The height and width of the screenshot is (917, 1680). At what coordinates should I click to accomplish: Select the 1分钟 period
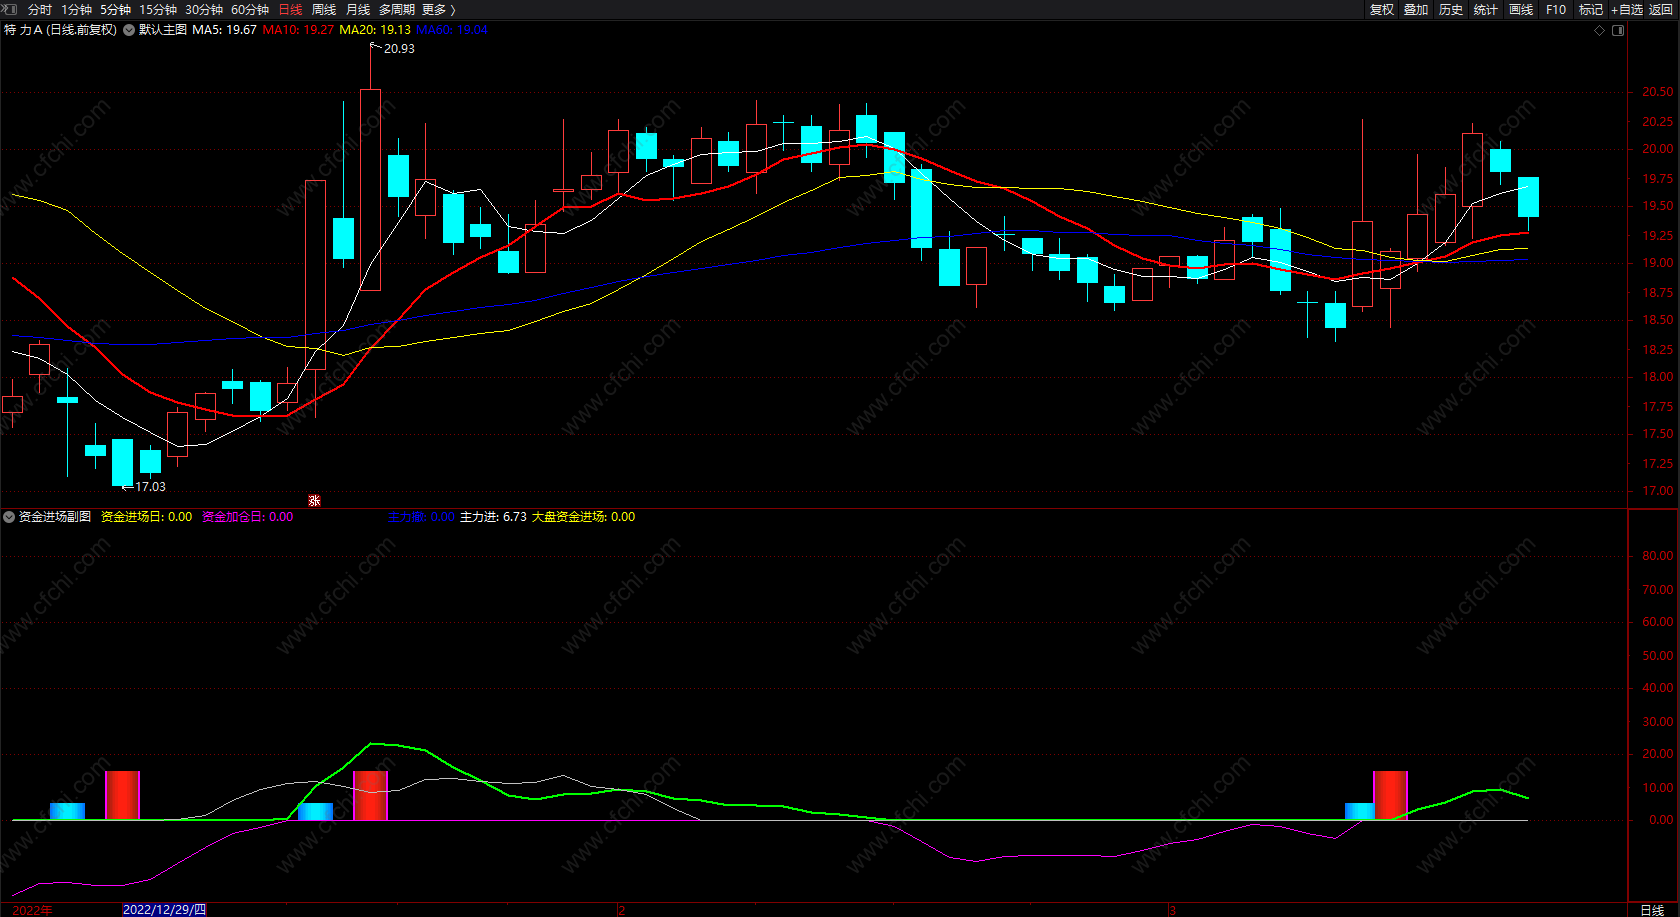(76, 10)
